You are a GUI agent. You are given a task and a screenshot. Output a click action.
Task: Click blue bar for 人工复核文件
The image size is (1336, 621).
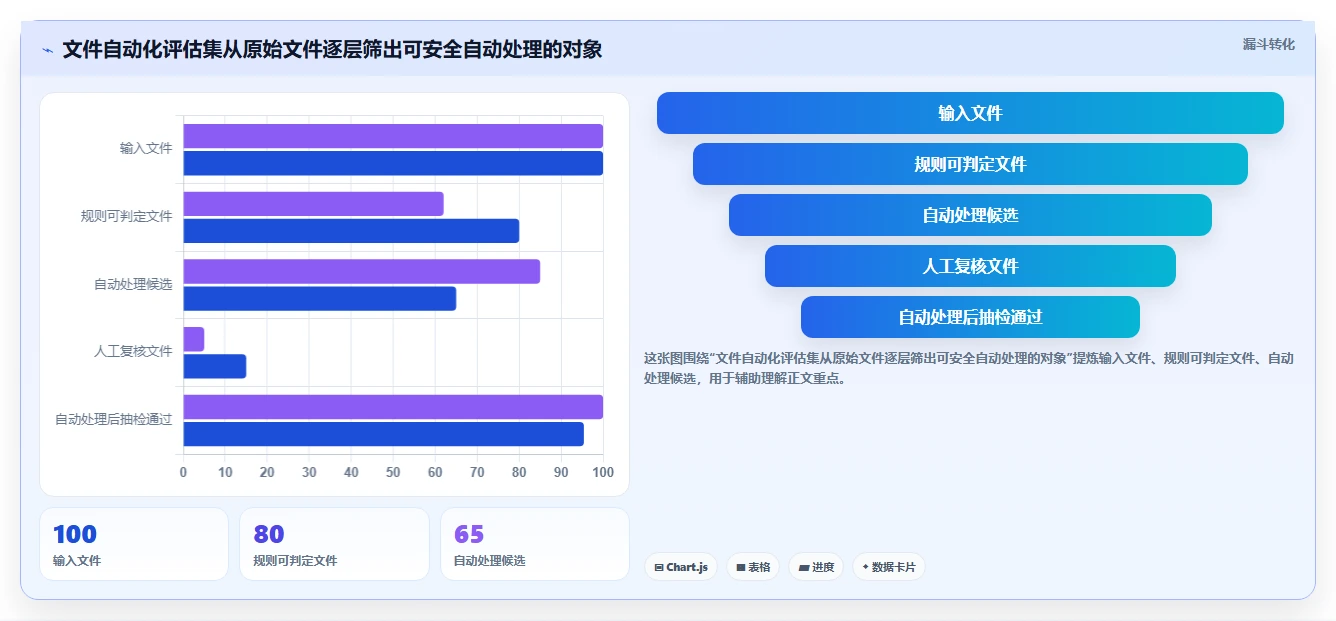click(x=215, y=366)
